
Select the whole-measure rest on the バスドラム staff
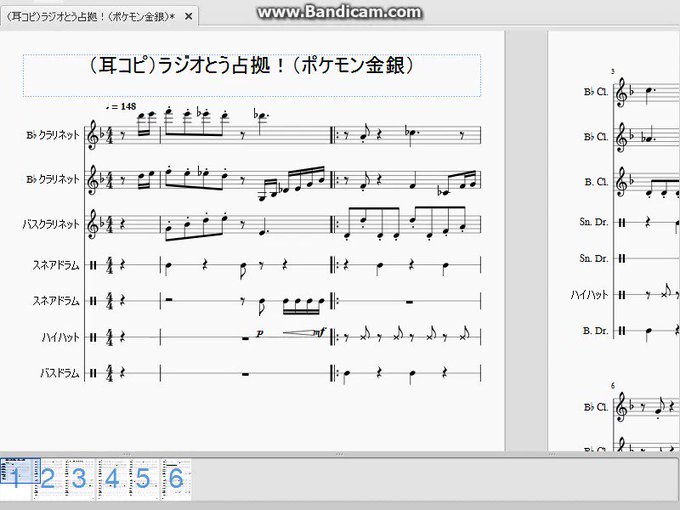click(x=245, y=374)
